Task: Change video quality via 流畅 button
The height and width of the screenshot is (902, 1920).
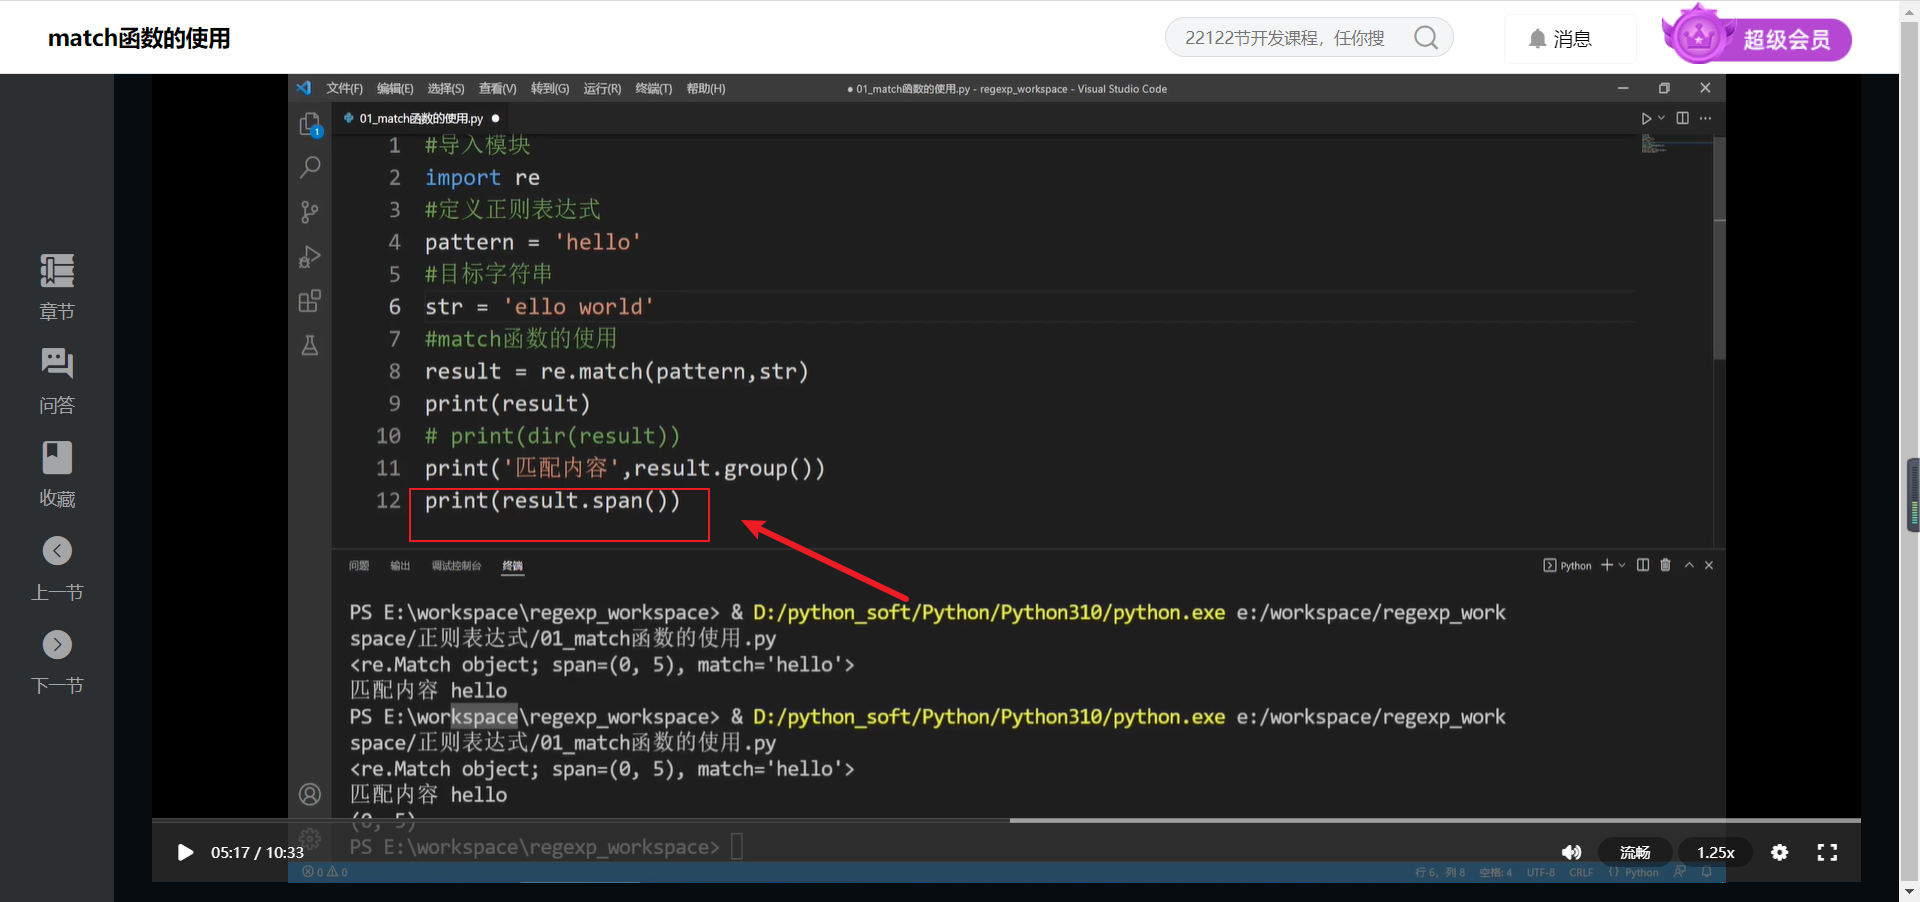Action: pyautogui.click(x=1635, y=852)
